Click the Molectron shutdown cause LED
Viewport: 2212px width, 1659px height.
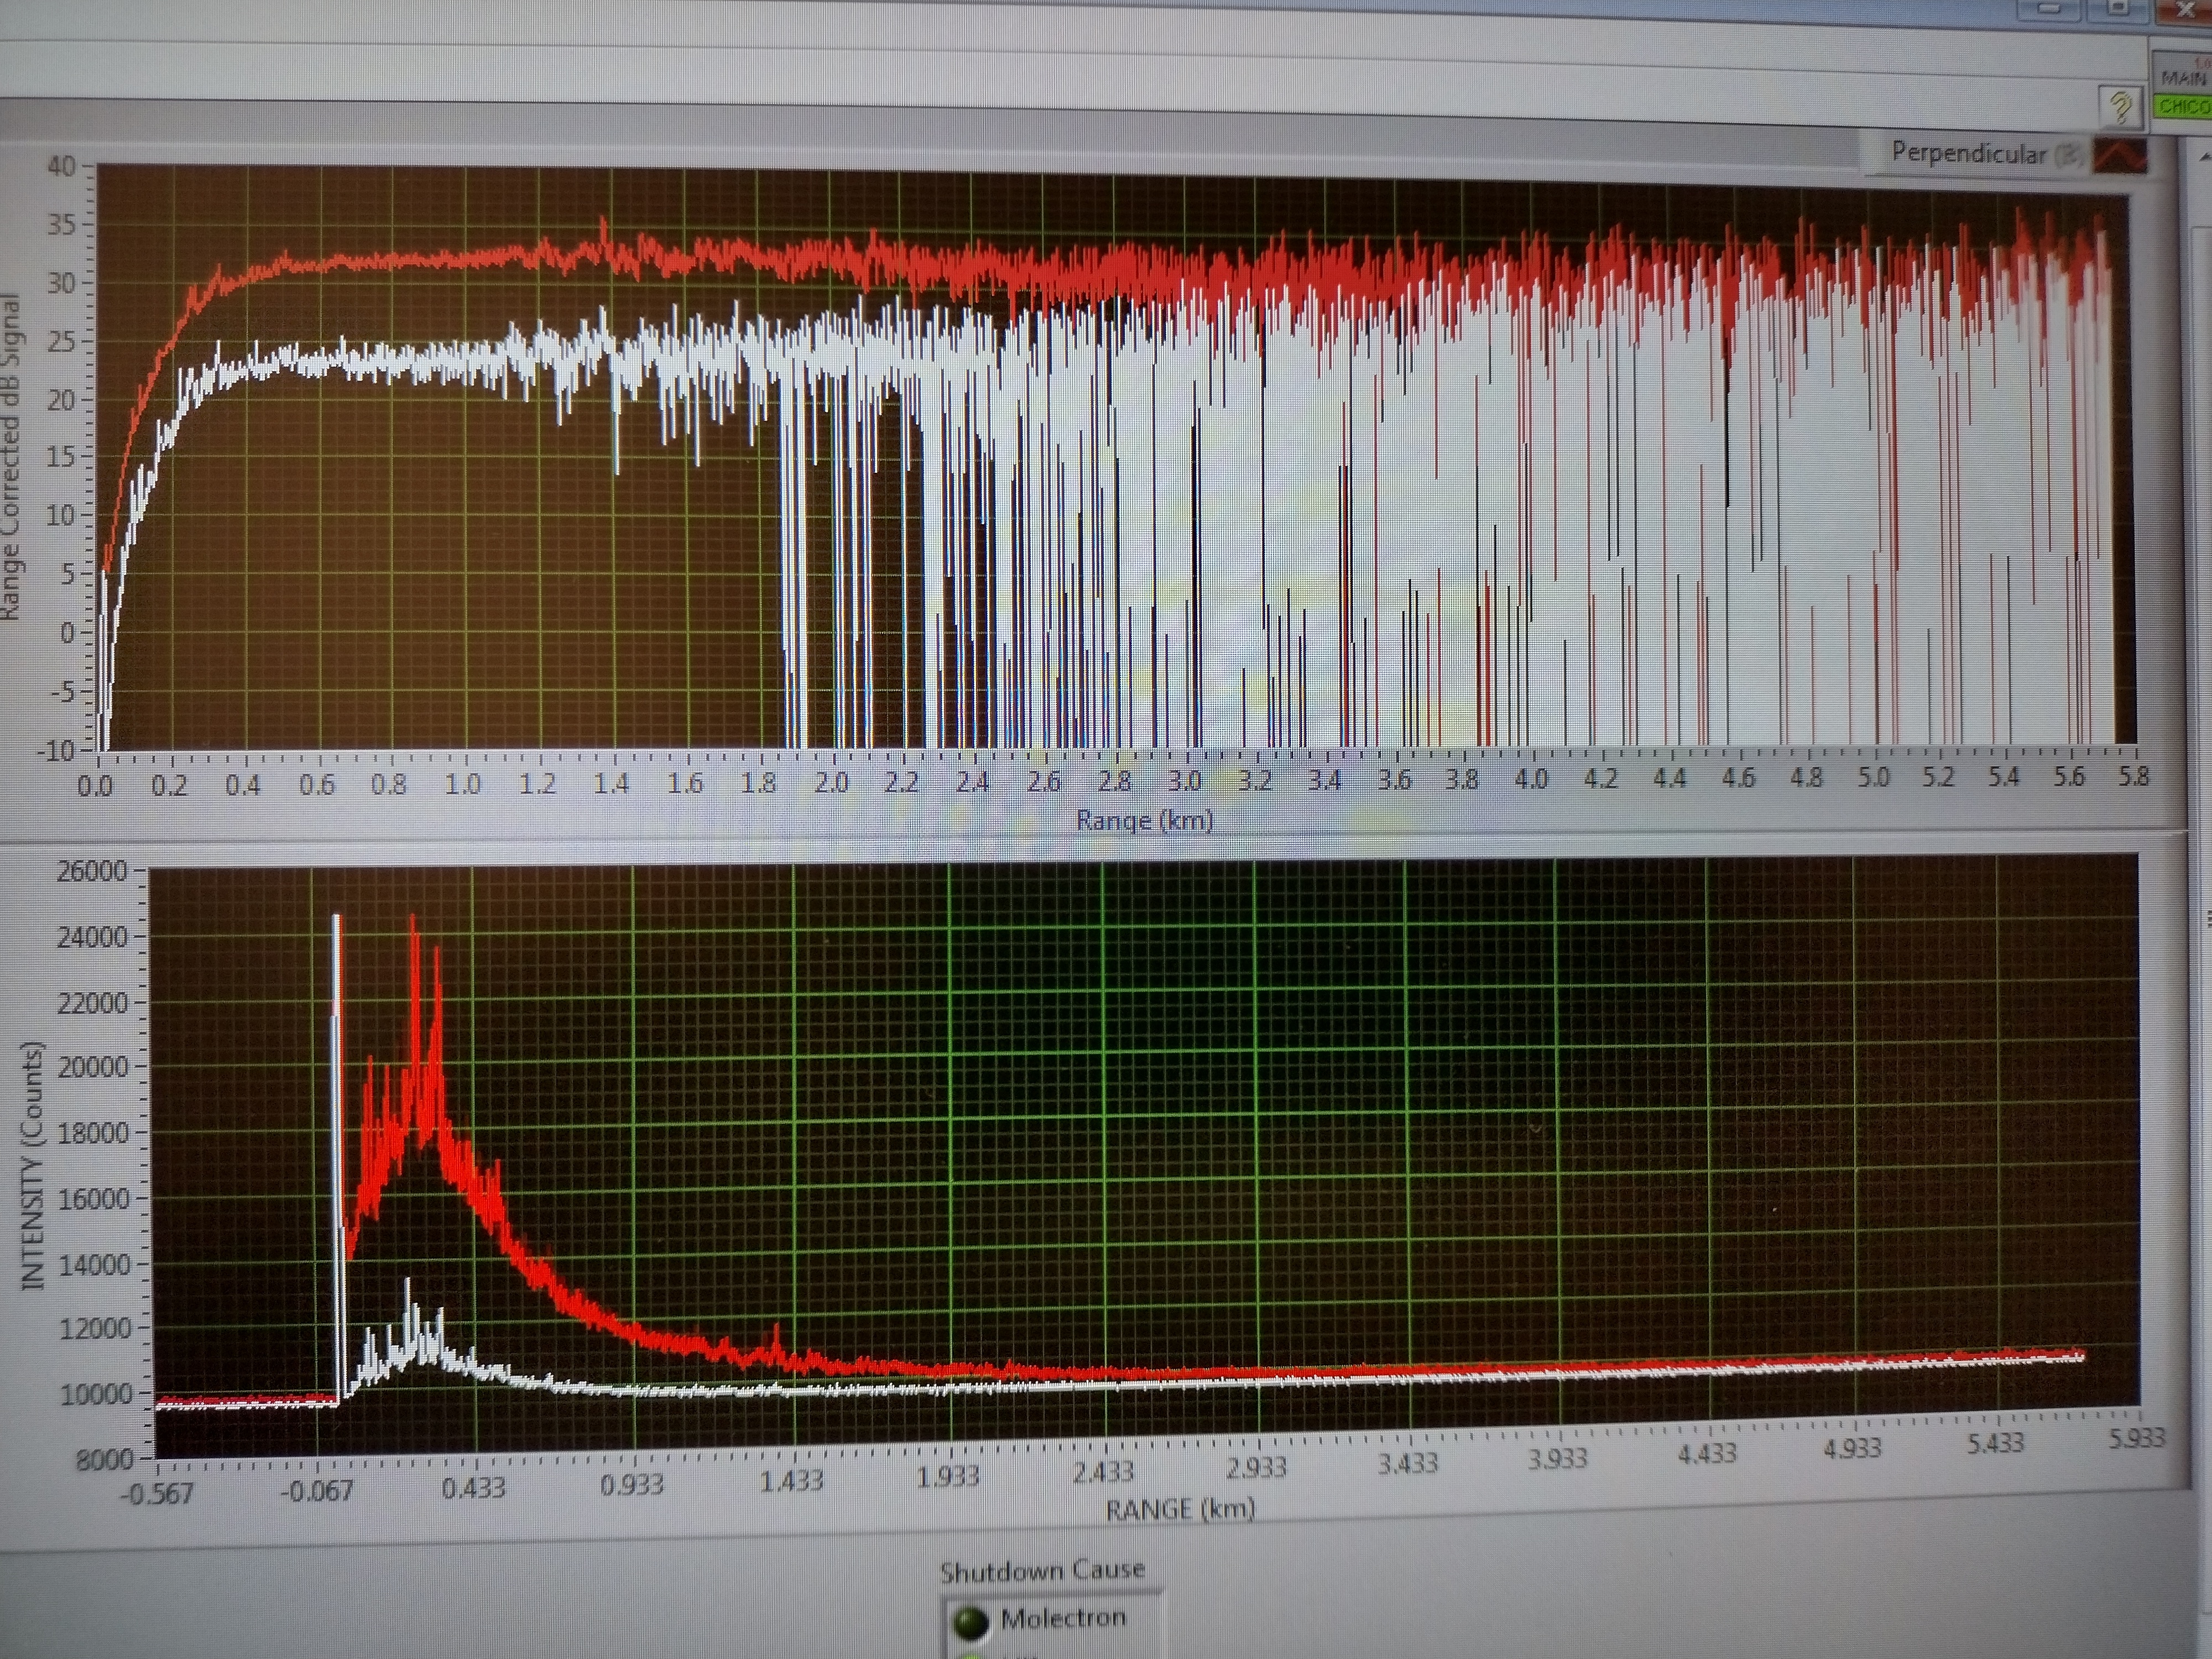click(x=970, y=1621)
